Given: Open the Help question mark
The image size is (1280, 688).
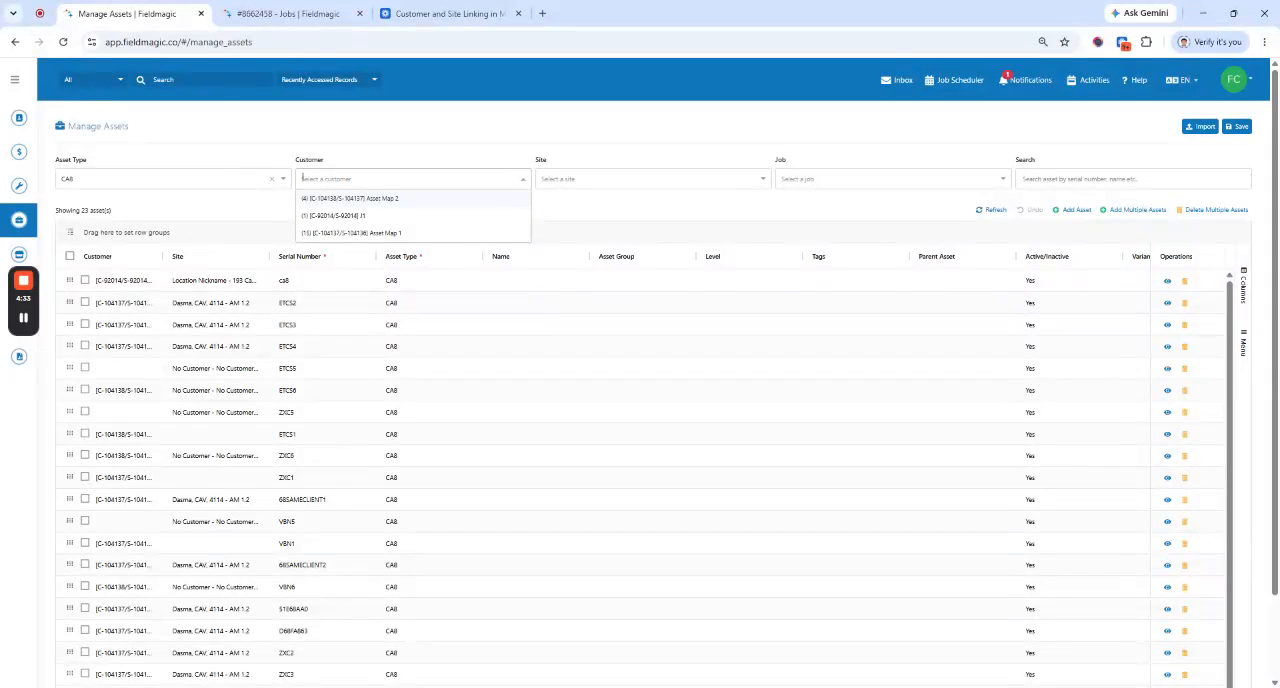Looking at the screenshot, I should pos(1135,80).
